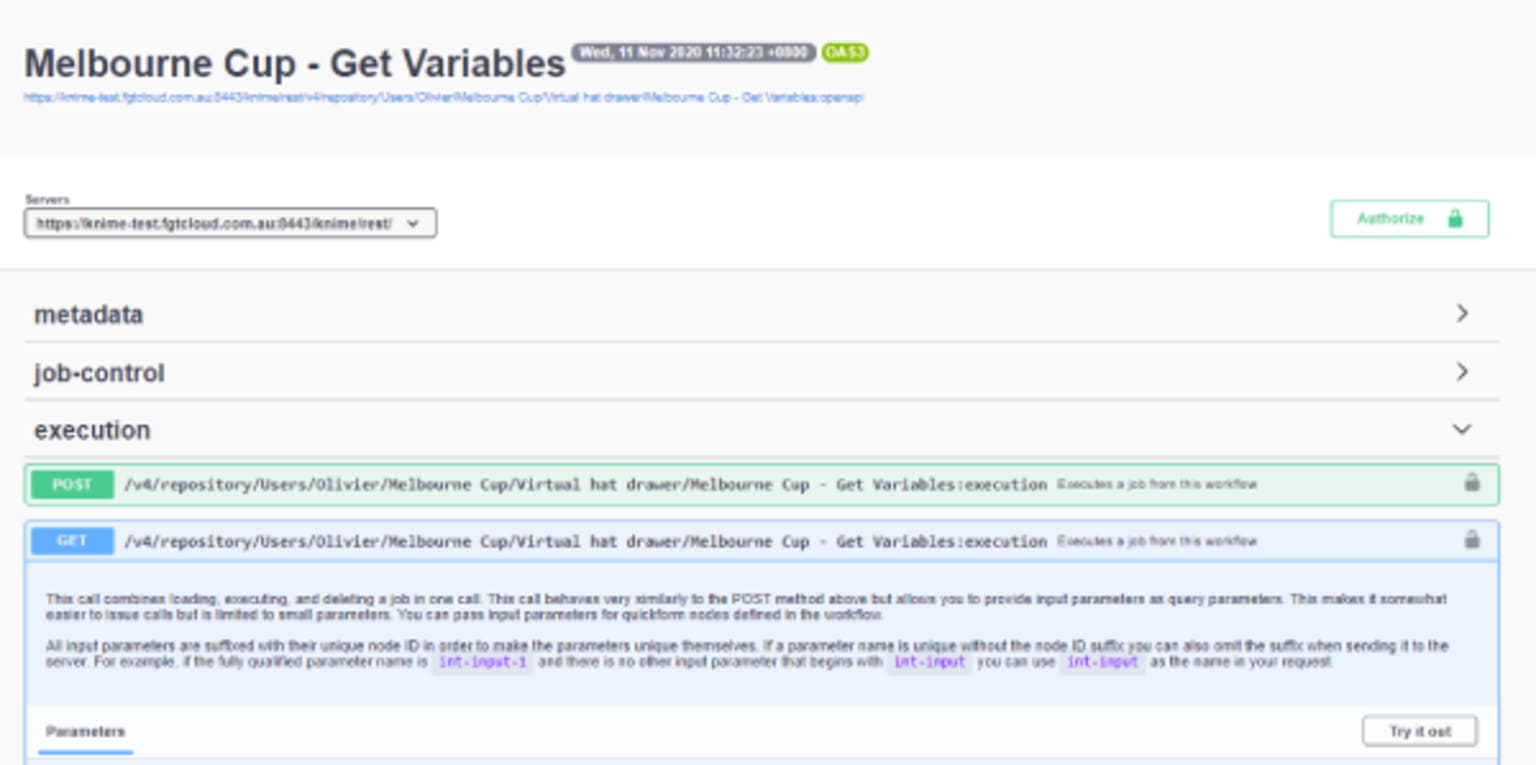Open the Servers URL dropdown
Screen dimensions: 1536x765
point(230,223)
